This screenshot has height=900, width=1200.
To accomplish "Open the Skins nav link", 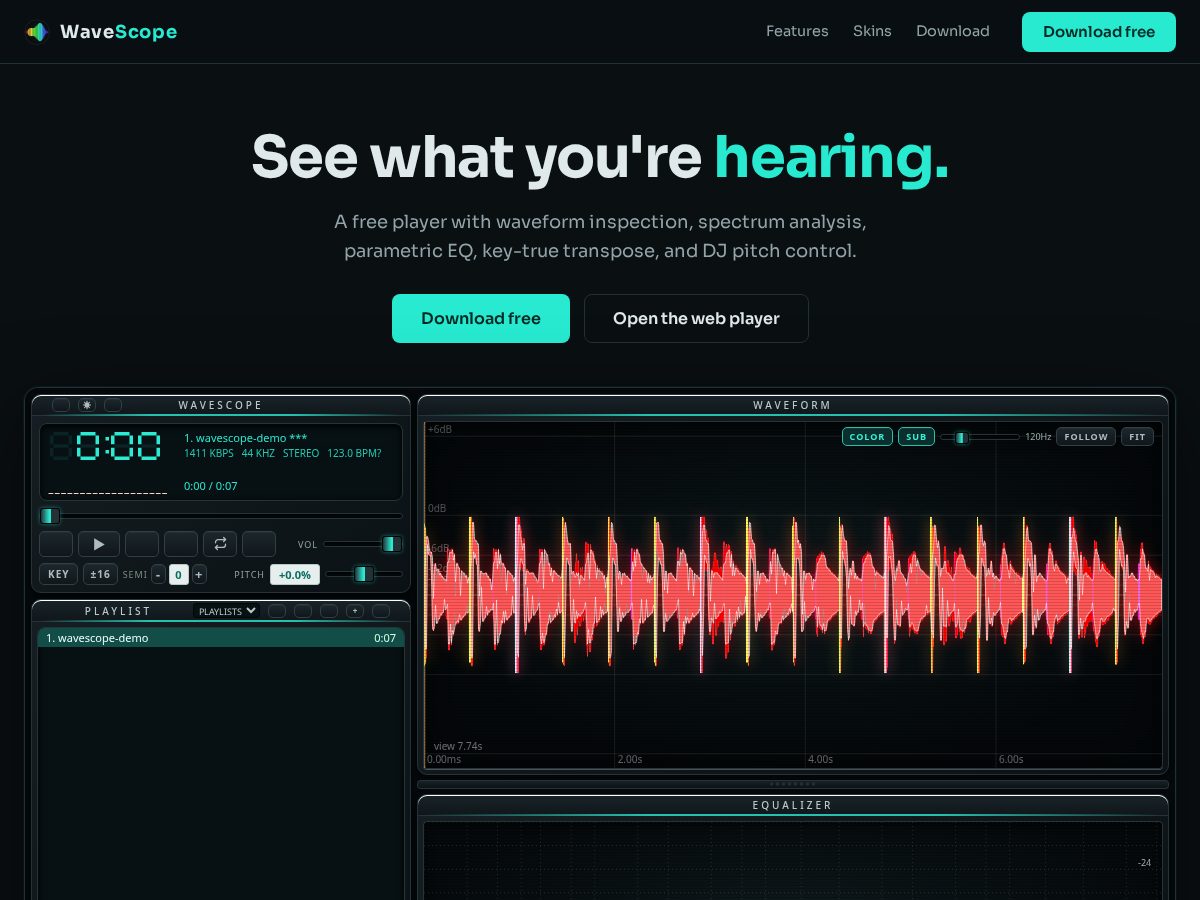I will [x=872, y=31].
